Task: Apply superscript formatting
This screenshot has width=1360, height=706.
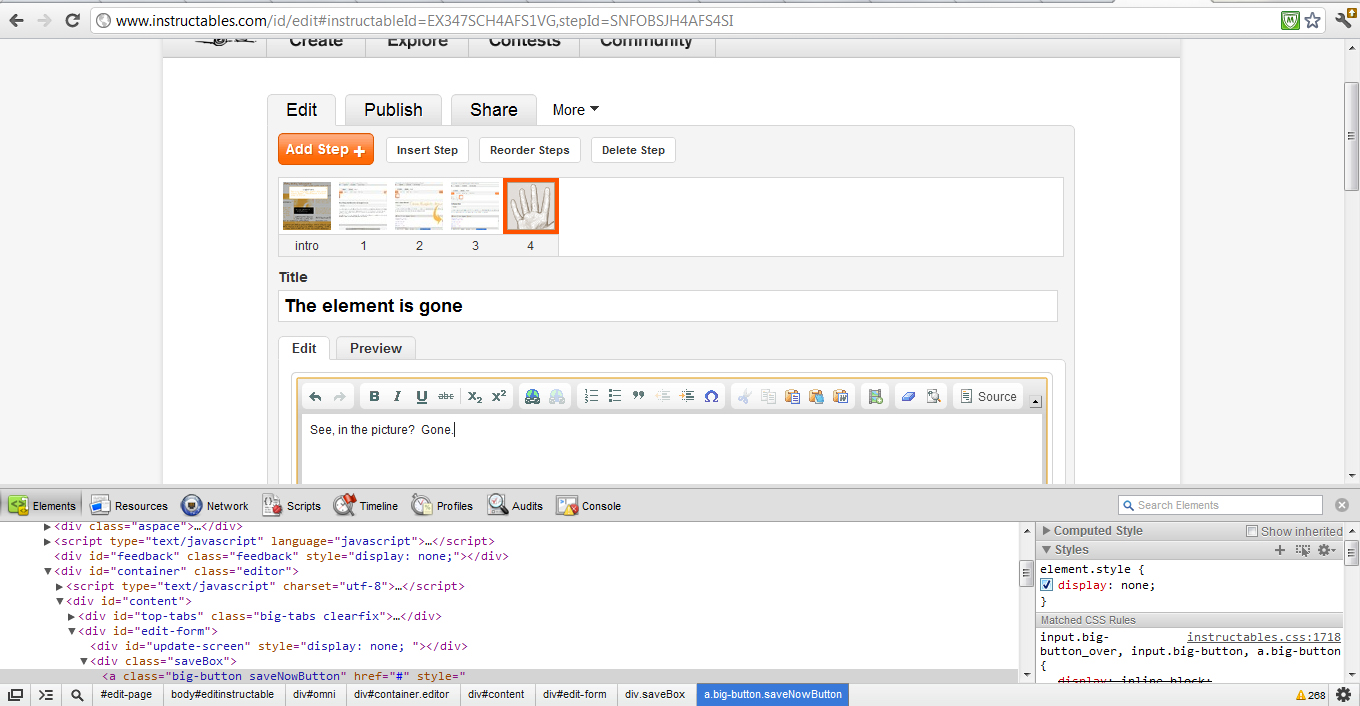Action: [x=499, y=397]
